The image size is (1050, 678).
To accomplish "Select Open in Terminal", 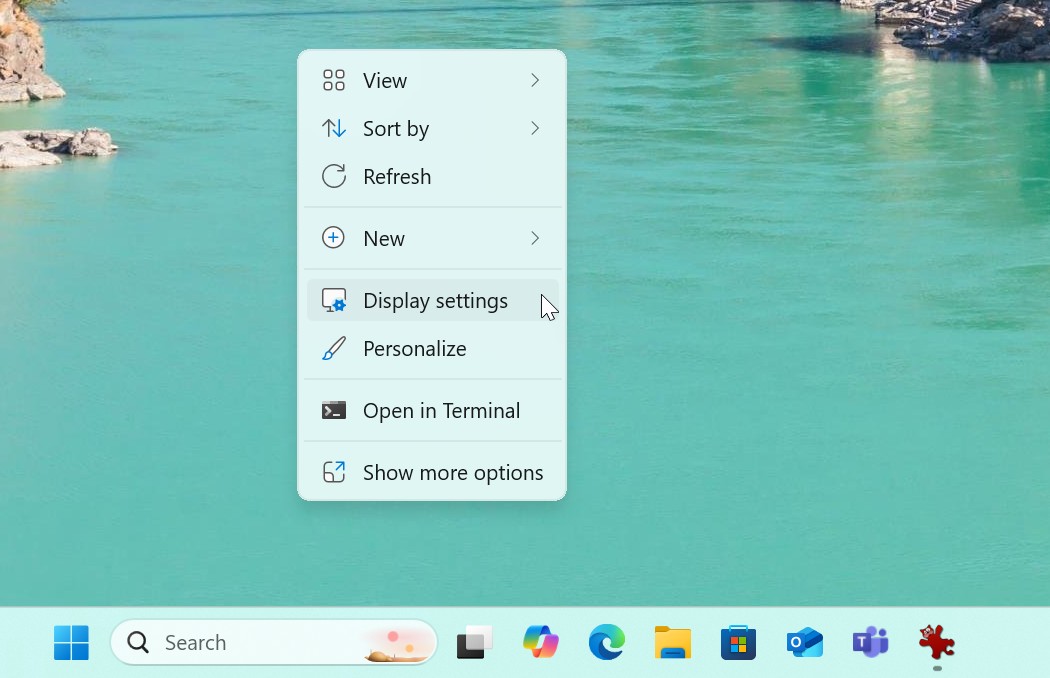I will (x=441, y=411).
